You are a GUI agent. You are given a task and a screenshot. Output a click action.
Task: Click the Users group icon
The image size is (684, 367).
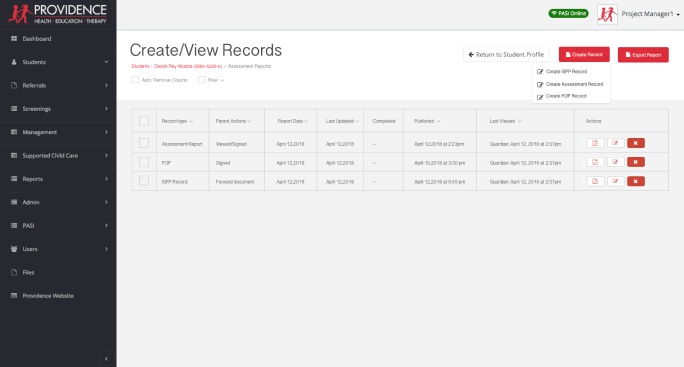[14, 249]
